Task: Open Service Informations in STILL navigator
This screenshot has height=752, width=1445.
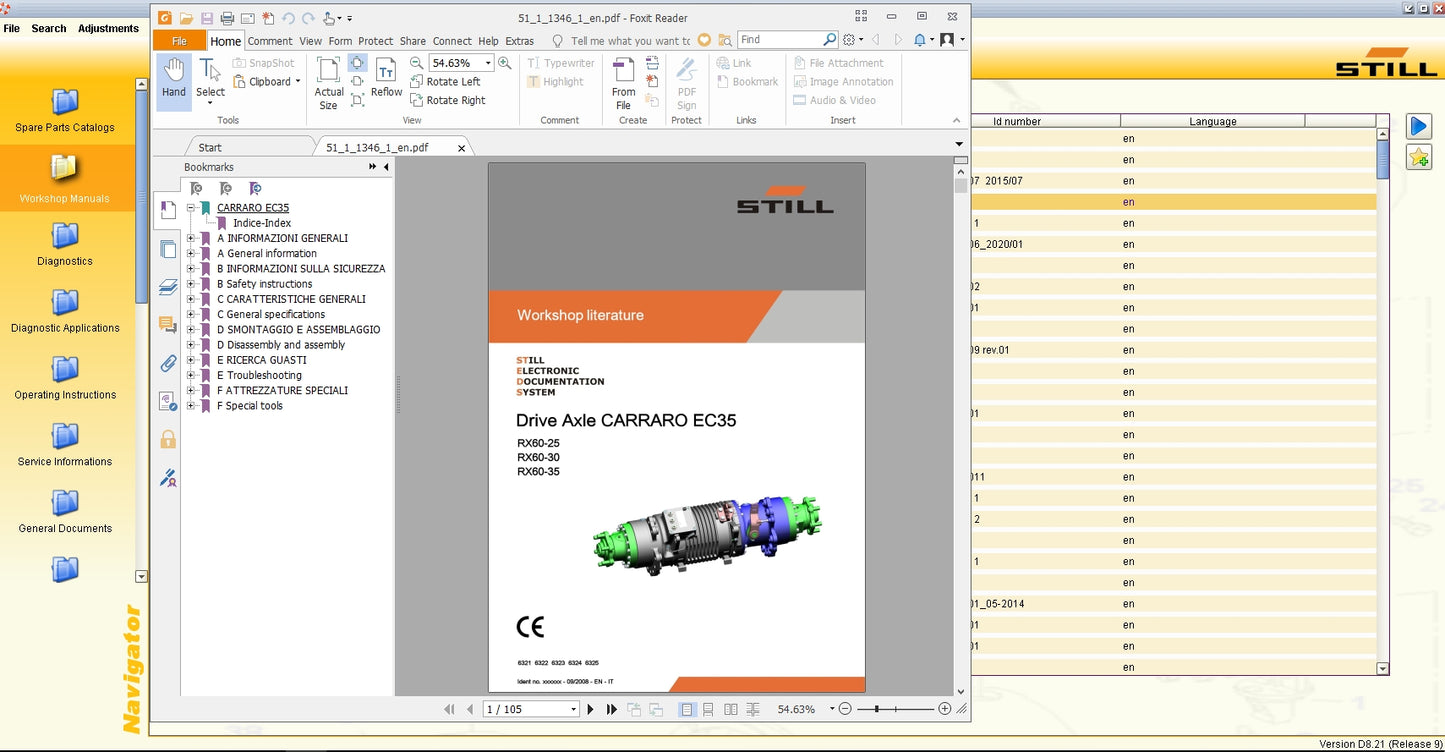Action: (65, 446)
